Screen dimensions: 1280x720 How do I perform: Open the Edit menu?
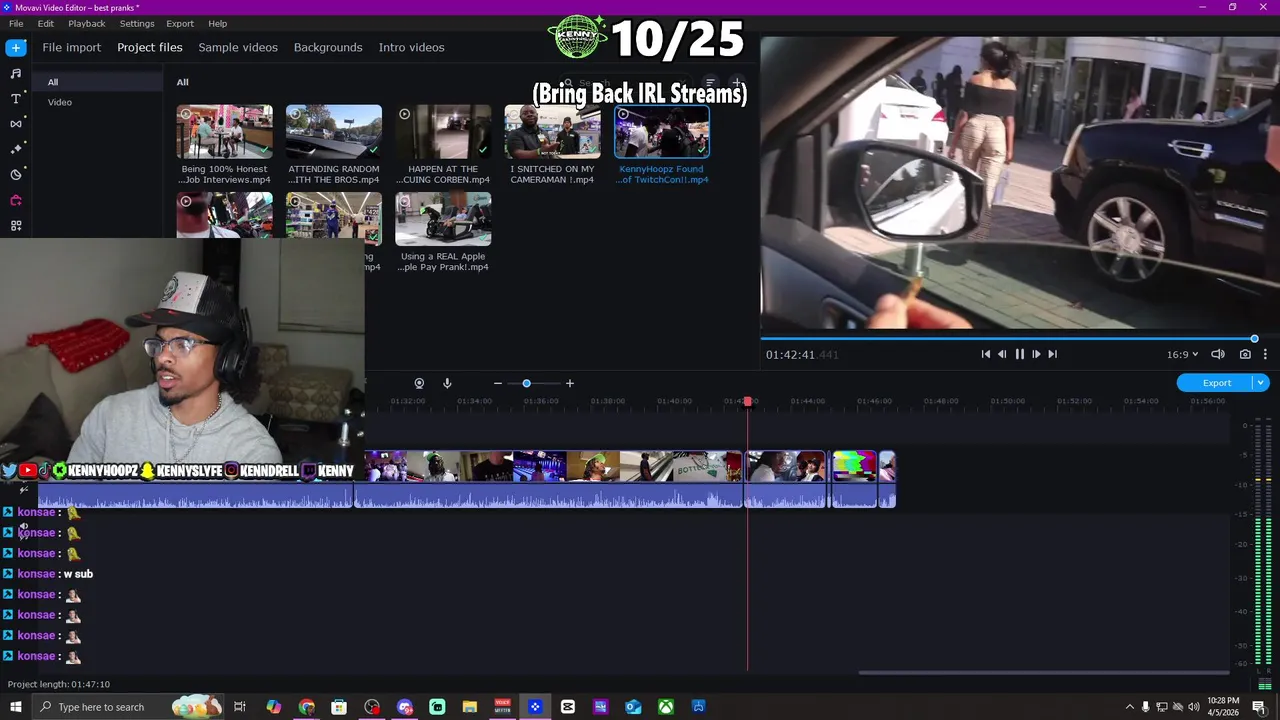(x=46, y=23)
